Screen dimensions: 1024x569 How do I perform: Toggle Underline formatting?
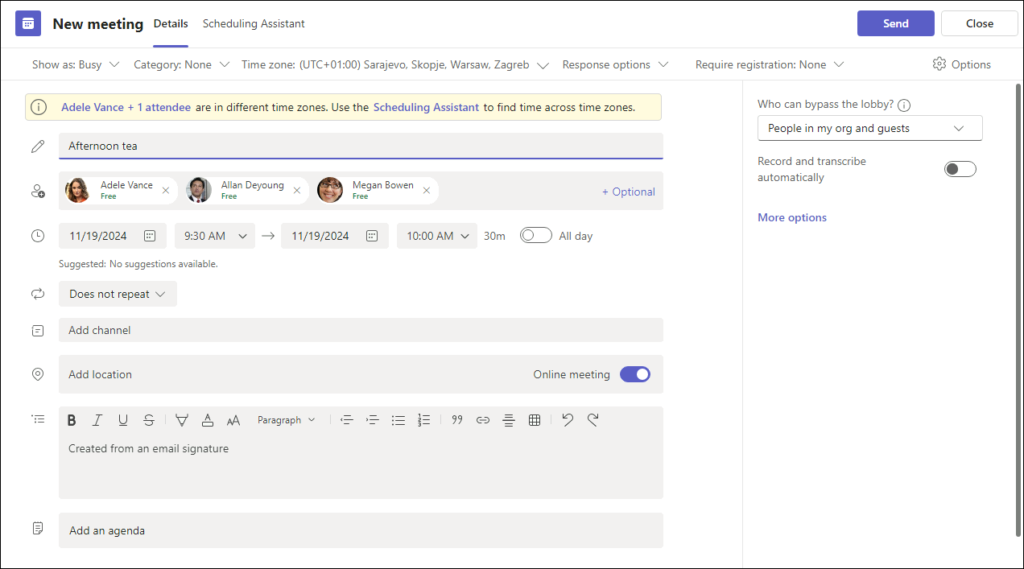pyautogui.click(x=123, y=420)
